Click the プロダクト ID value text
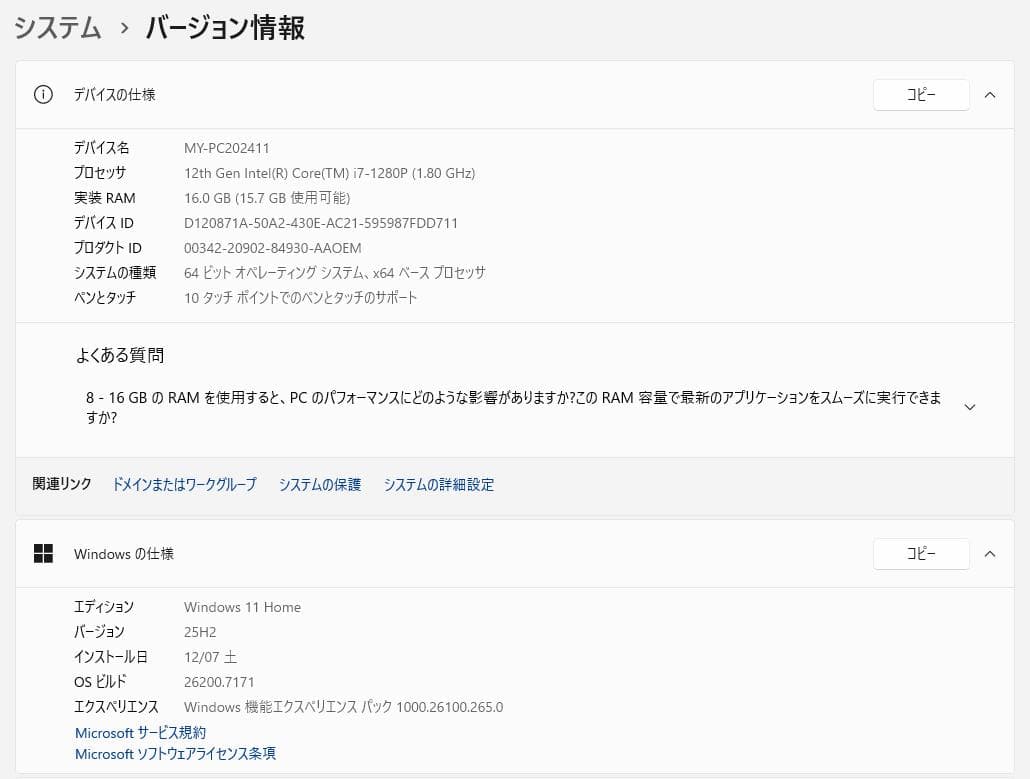Screen dimensions: 1030x779 click(273, 247)
